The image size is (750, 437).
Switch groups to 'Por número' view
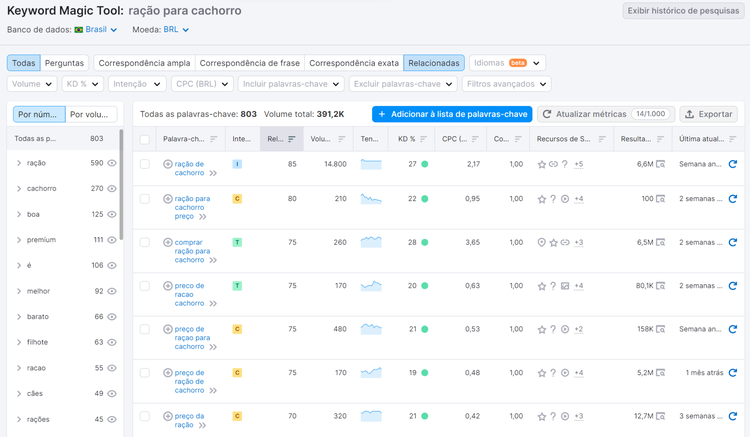point(39,114)
